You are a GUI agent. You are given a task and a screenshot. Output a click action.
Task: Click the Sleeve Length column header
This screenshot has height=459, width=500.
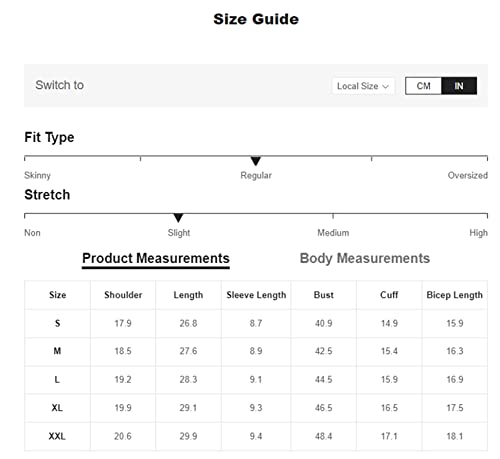pyautogui.click(x=256, y=295)
